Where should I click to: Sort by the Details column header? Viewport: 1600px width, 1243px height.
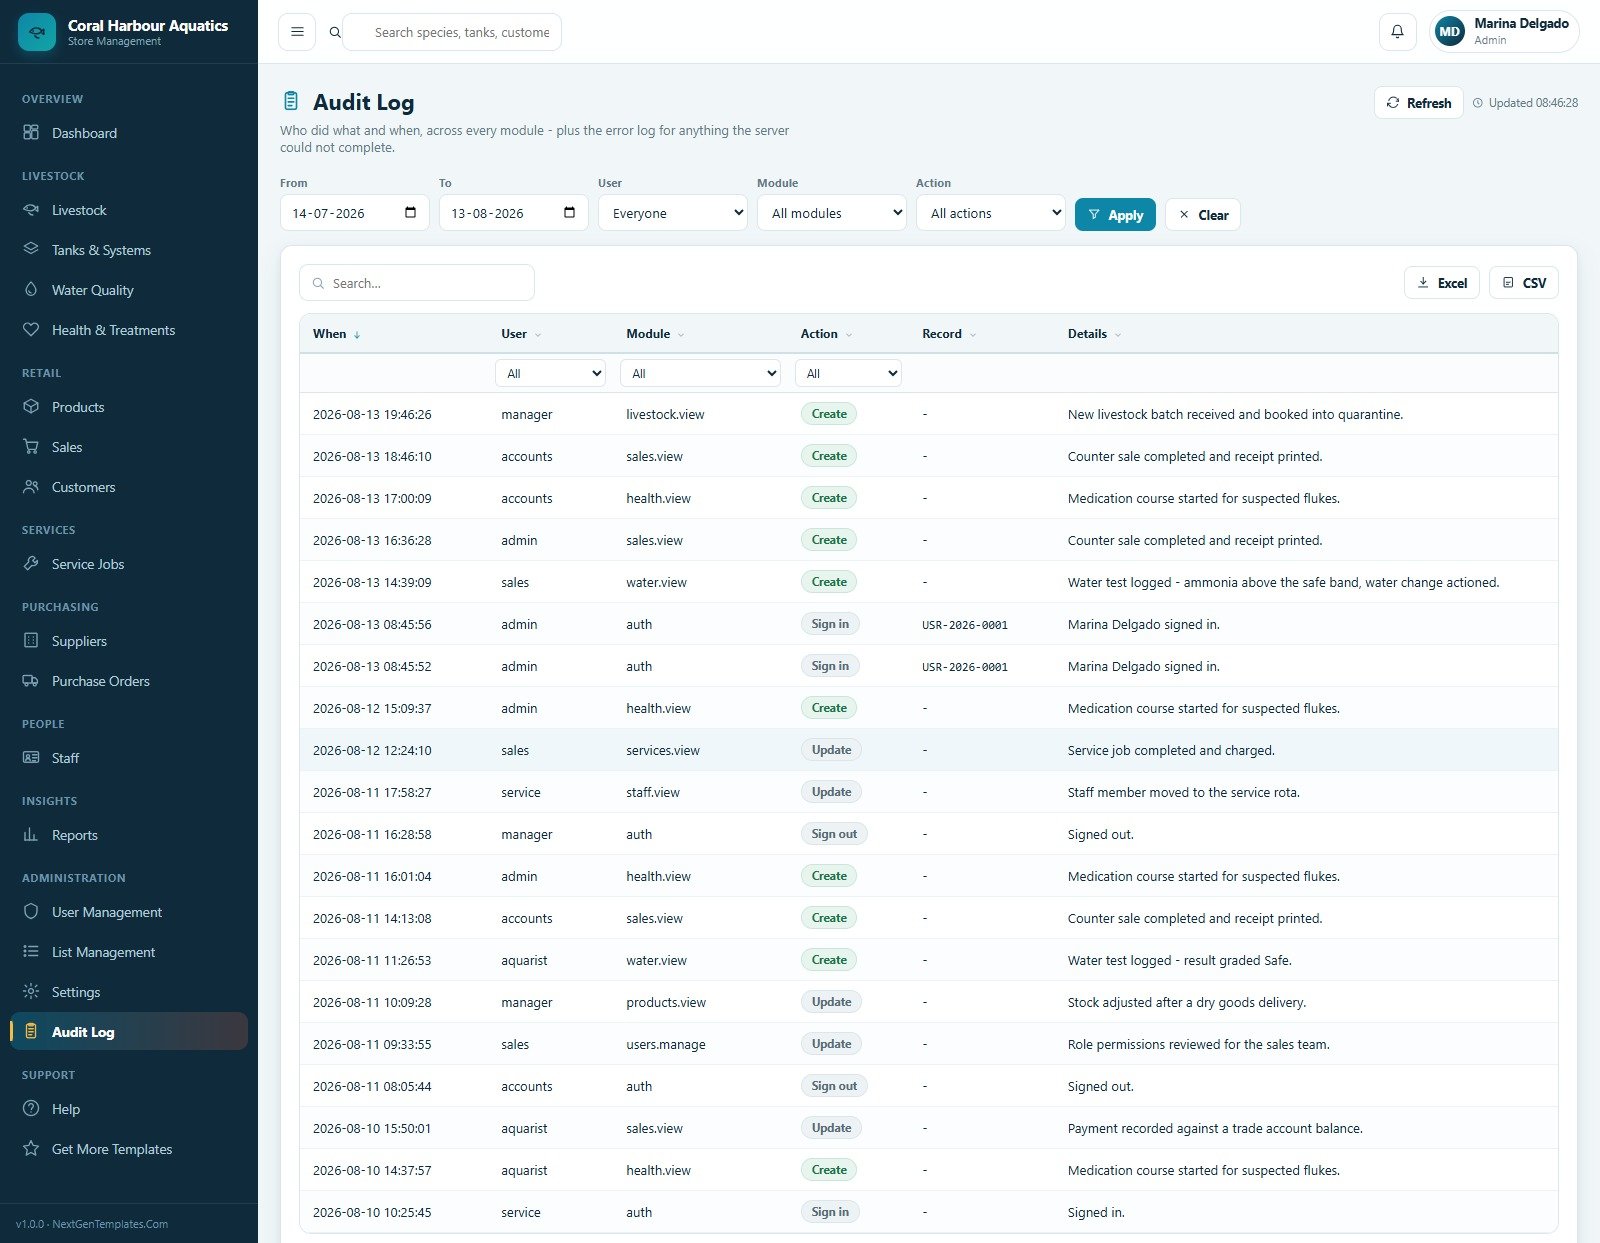[1094, 334]
